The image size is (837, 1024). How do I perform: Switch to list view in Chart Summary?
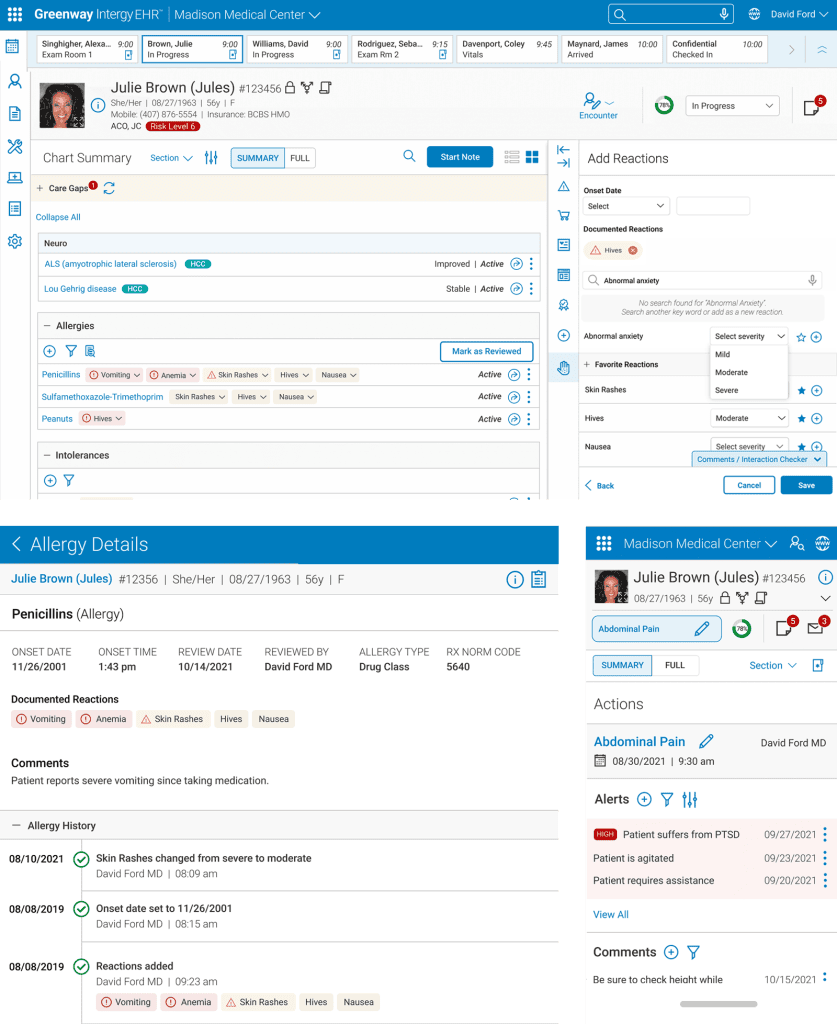512,157
